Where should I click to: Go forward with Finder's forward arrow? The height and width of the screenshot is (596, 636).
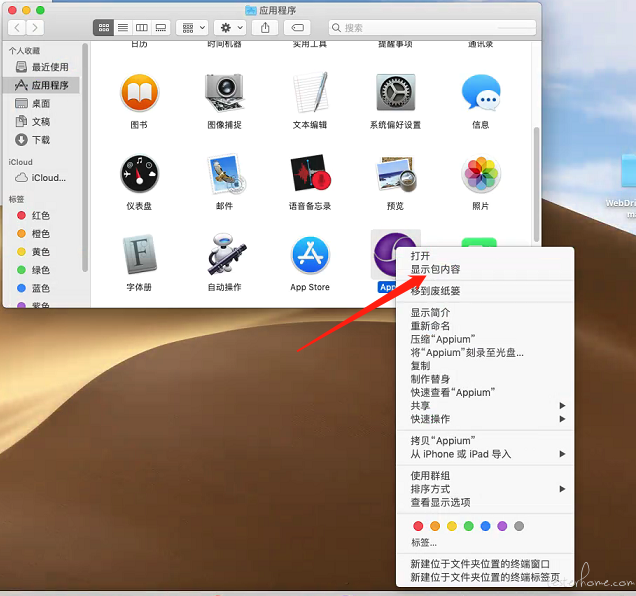(x=35, y=28)
